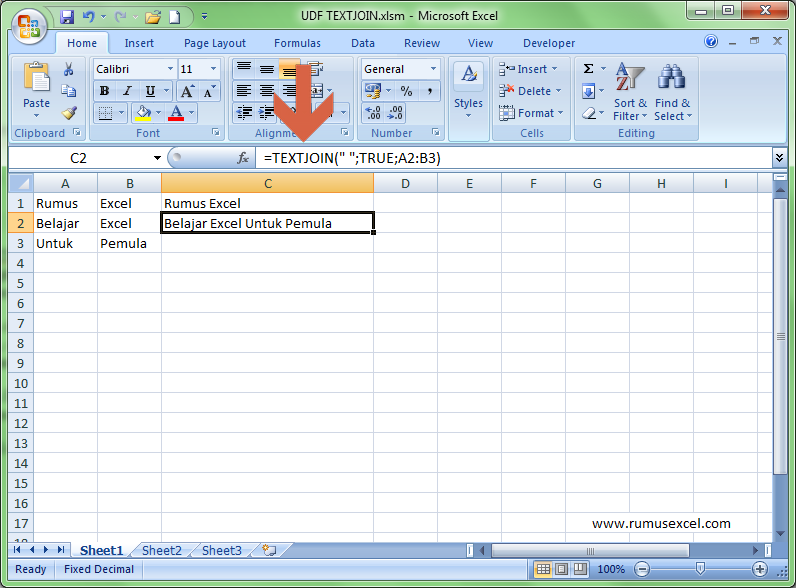Image resolution: width=796 pixels, height=588 pixels.
Task: Save the workbook from Quick Access Toolbar
Action: (67, 17)
